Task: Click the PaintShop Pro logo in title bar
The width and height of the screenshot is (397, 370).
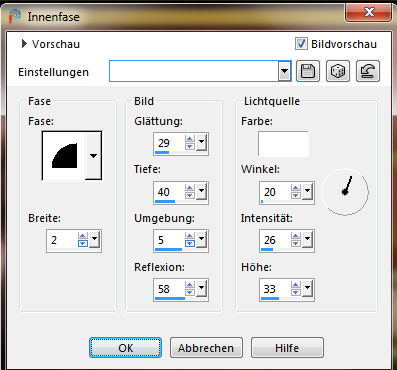Action: (15, 16)
